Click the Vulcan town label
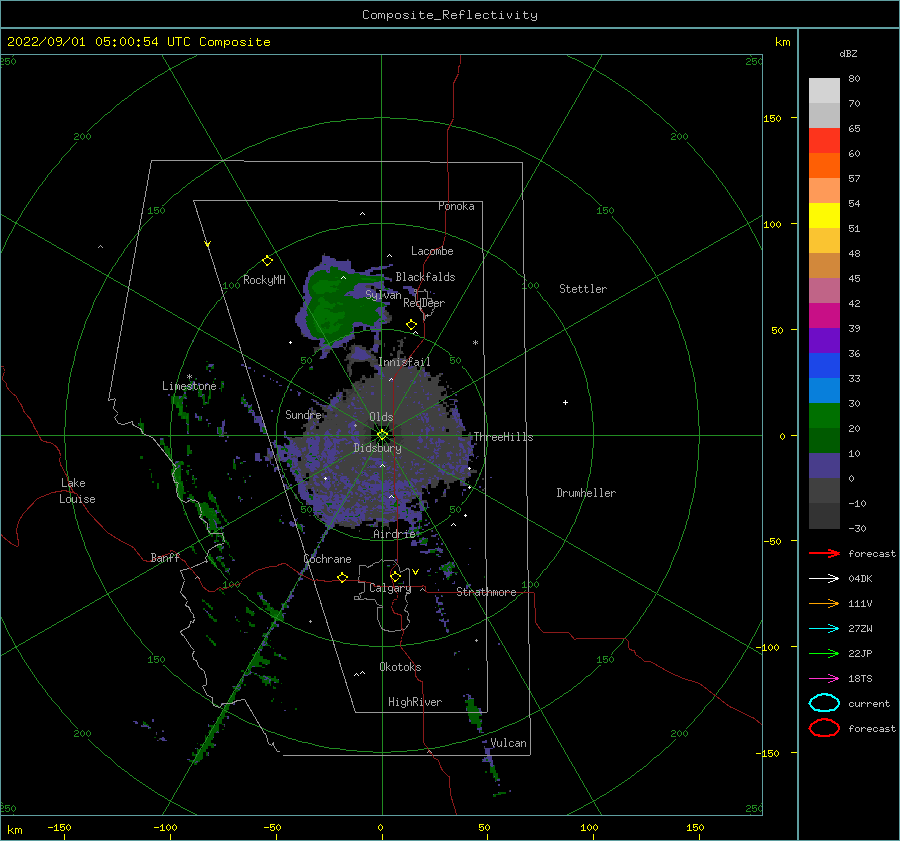 508,743
